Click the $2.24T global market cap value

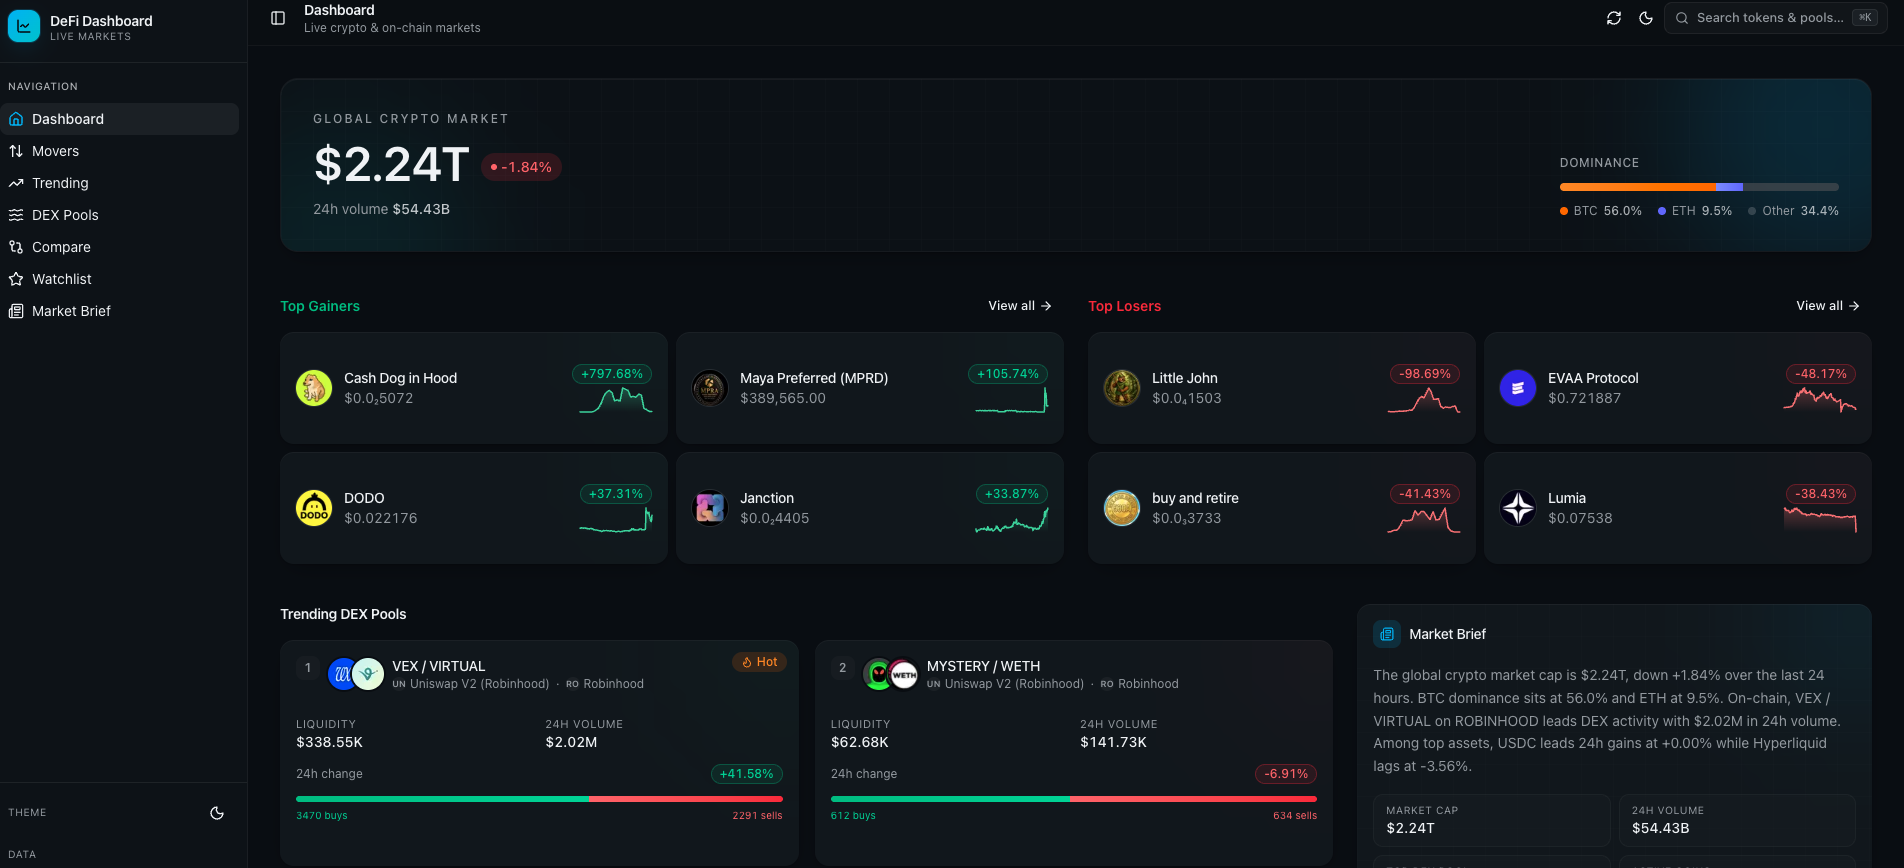point(392,165)
